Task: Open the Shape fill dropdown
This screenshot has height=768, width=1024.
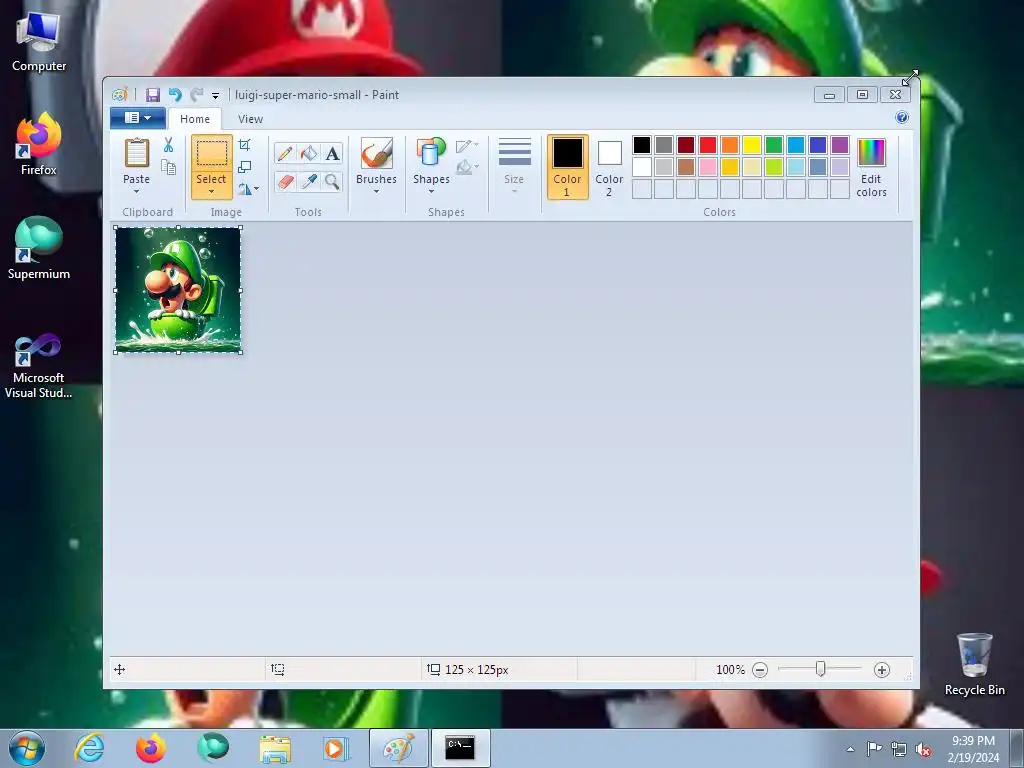Action: click(x=467, y=168)
